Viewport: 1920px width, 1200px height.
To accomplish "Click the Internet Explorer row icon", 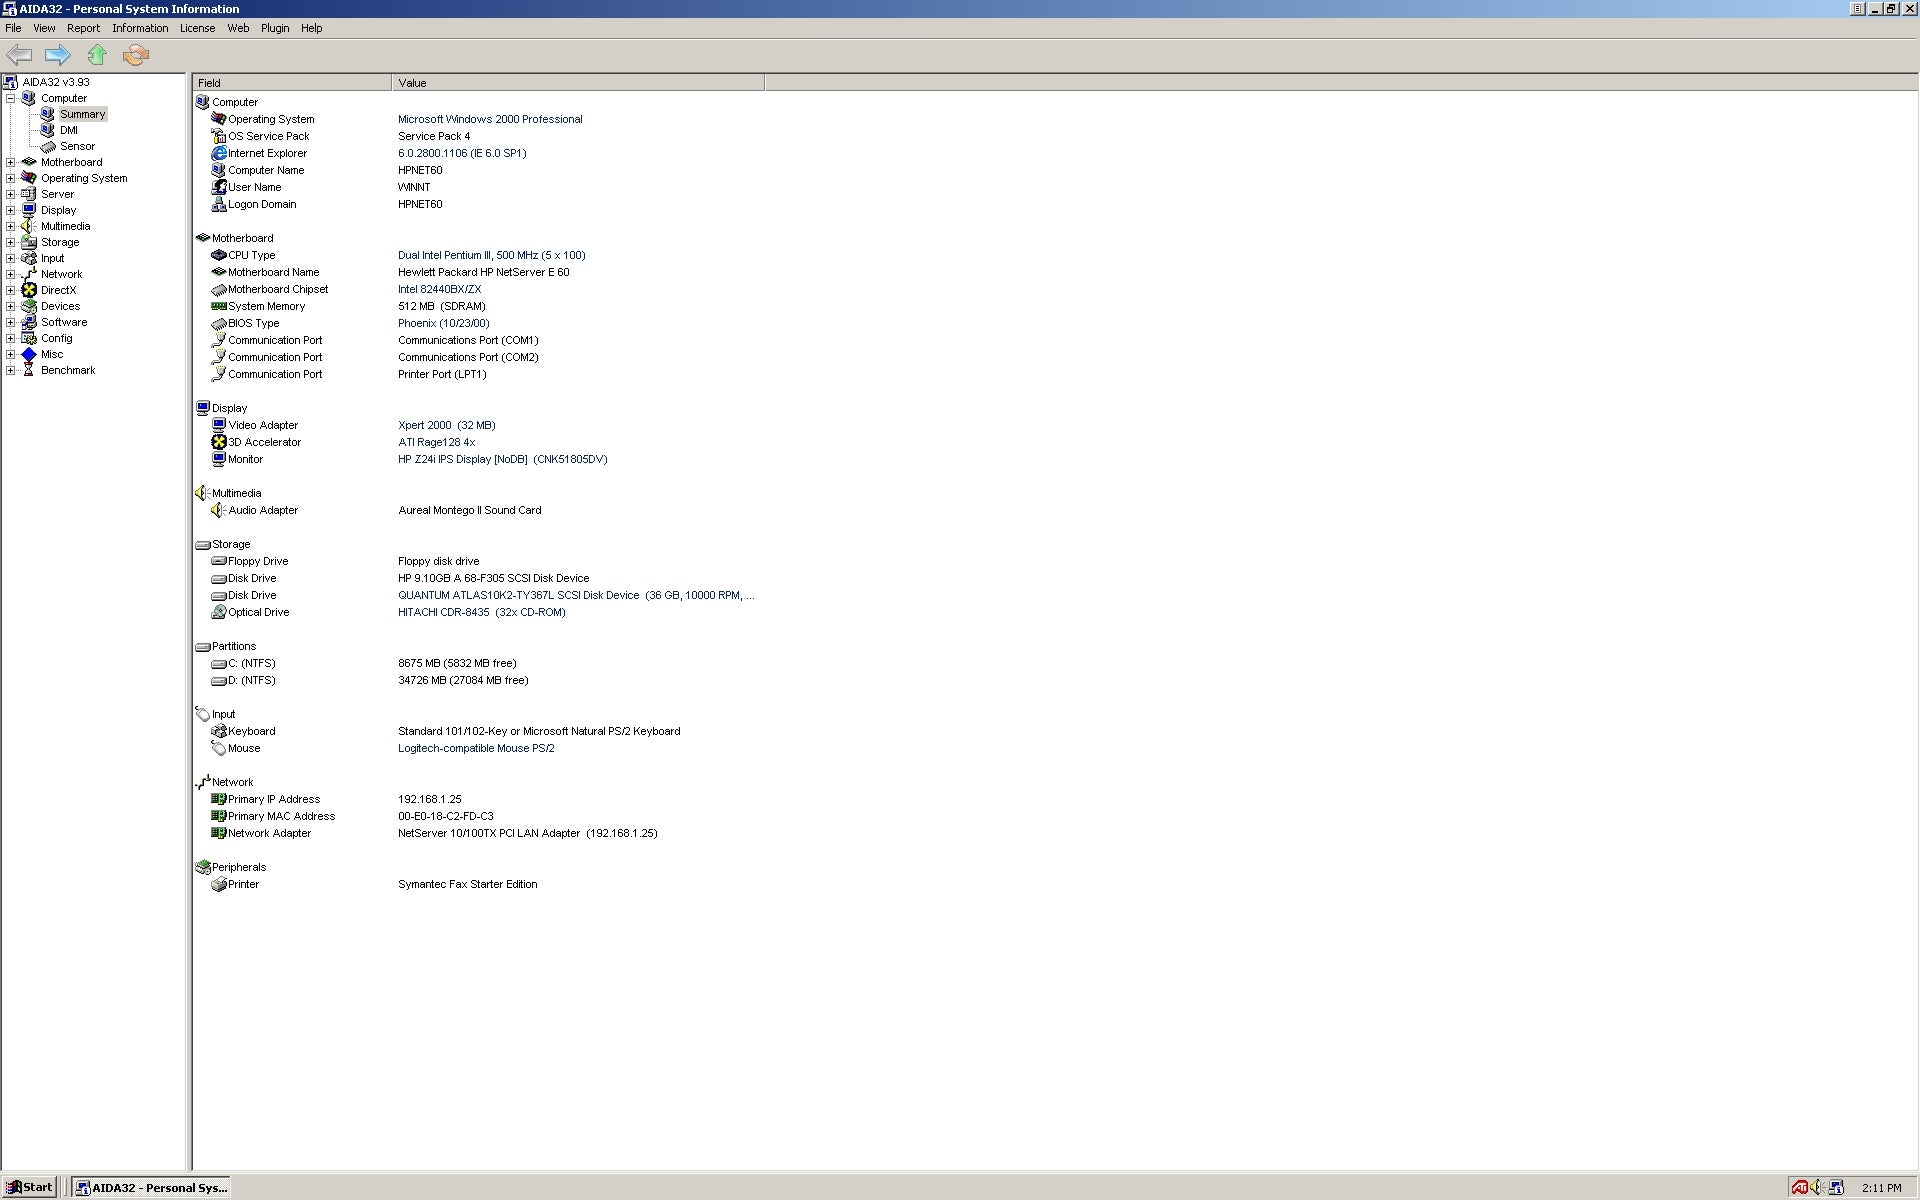I will [219, 153].
